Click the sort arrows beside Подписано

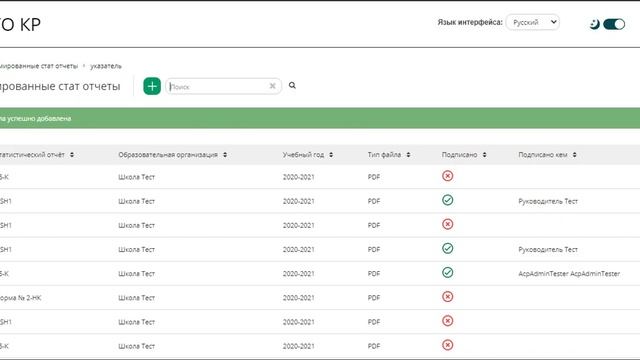point(484,155)
